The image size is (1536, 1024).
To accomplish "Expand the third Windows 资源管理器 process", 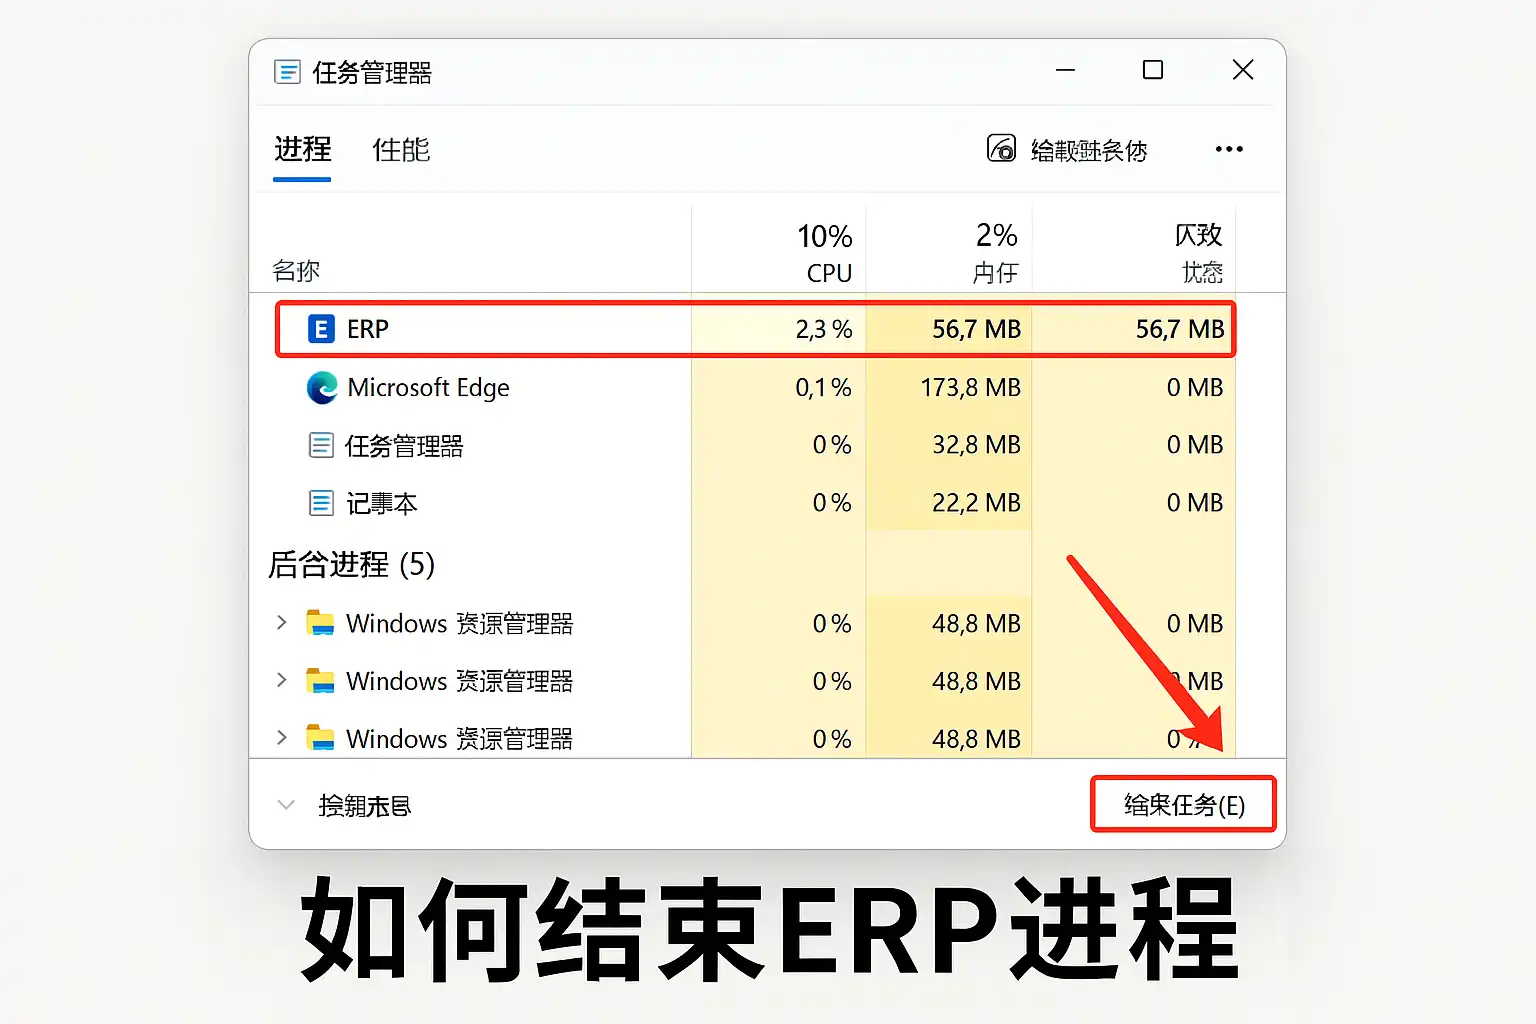I will (282, 738).
